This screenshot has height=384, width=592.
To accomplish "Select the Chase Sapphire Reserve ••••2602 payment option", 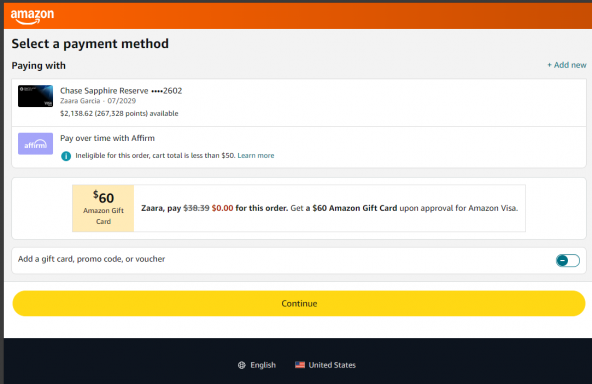I will click(299, 102).
